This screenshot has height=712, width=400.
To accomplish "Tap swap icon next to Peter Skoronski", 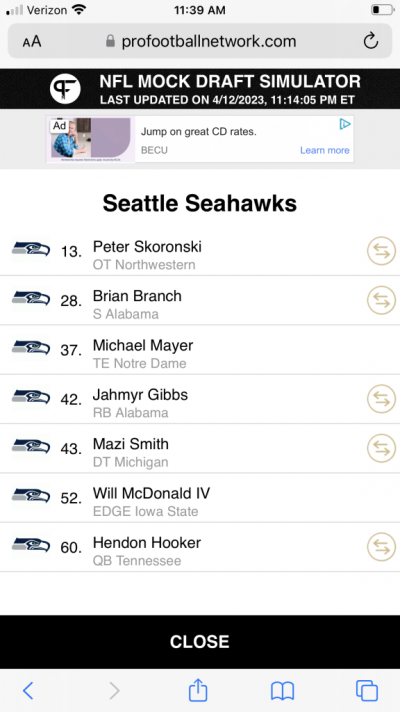I will [x=381, y=251].
